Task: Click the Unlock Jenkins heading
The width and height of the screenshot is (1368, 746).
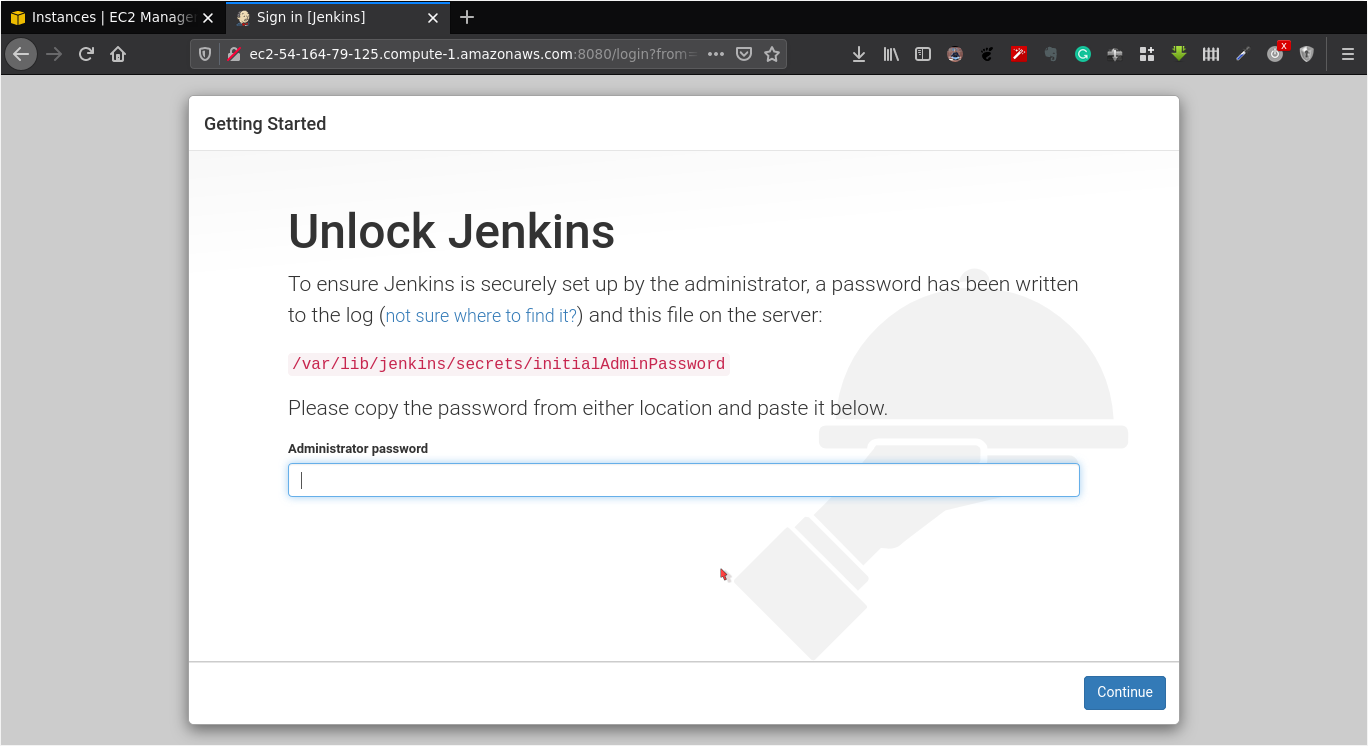Action: (451, 232)
